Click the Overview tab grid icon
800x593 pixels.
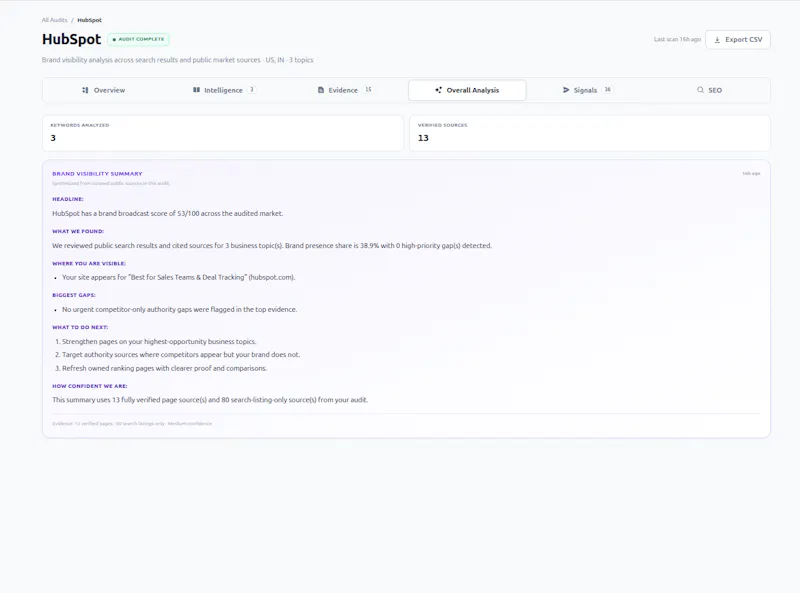[85, 90]
